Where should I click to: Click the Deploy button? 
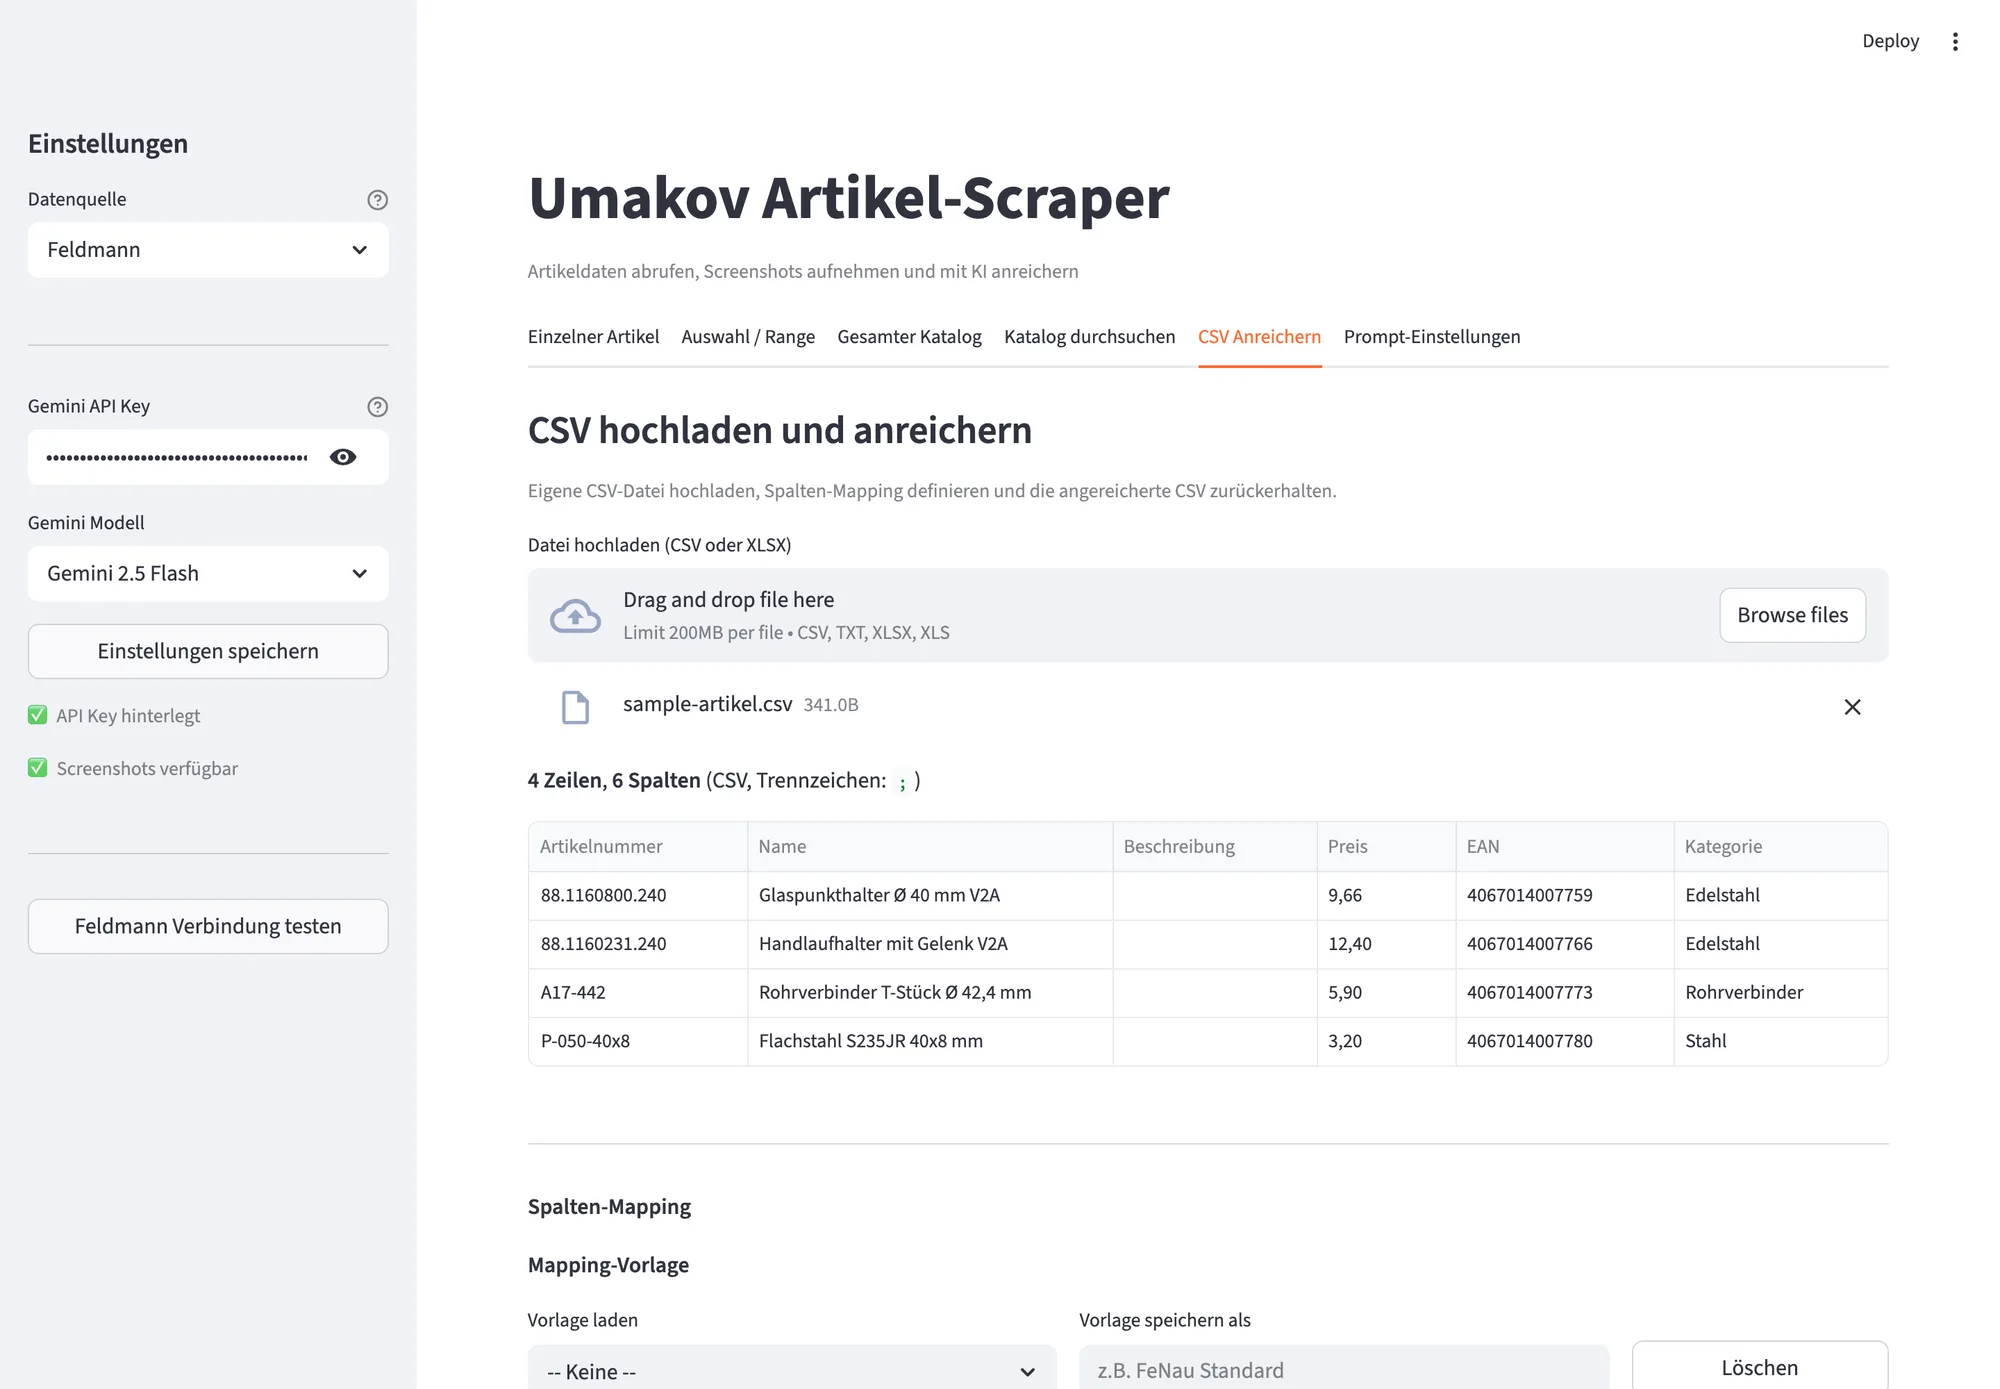(1890, 41)
